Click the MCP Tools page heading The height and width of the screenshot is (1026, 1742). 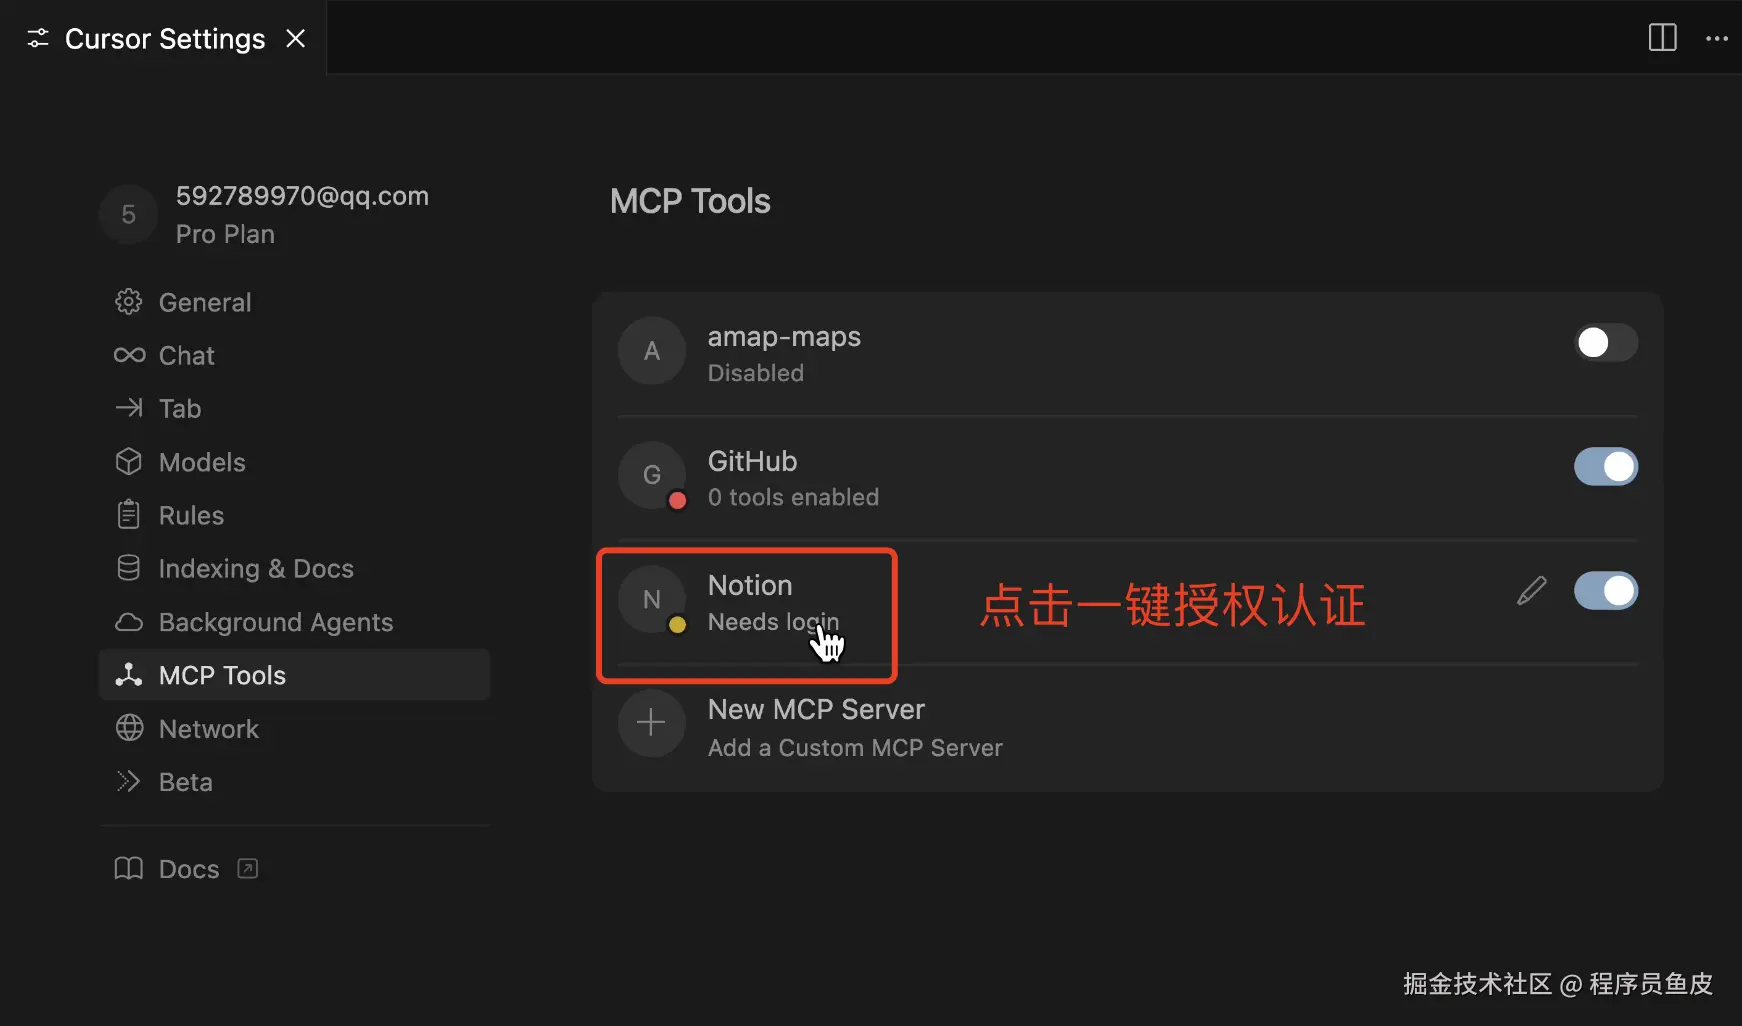coord(690,201)
